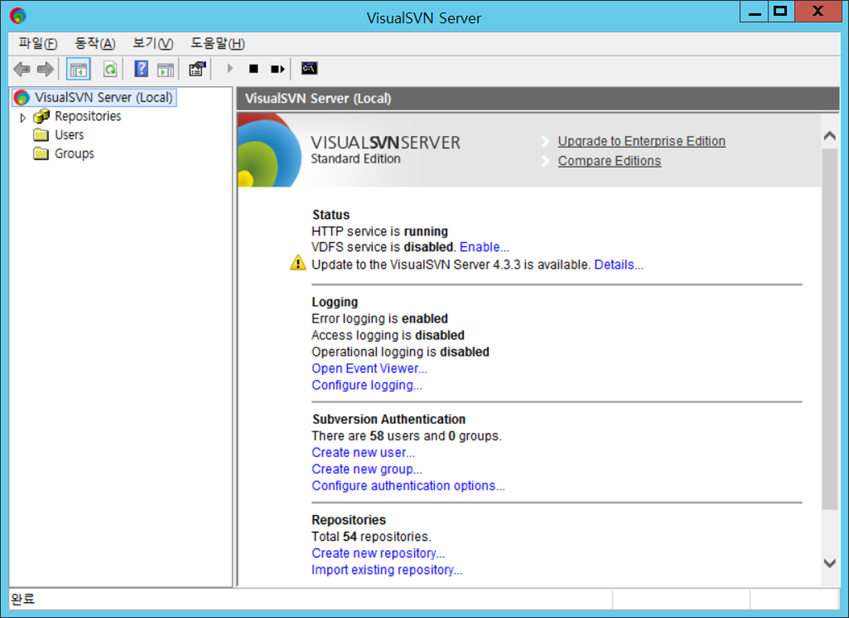Click scrollbar up arrow in details pane
The height and width of the screenshot is (618, 849).
point(829,135)
